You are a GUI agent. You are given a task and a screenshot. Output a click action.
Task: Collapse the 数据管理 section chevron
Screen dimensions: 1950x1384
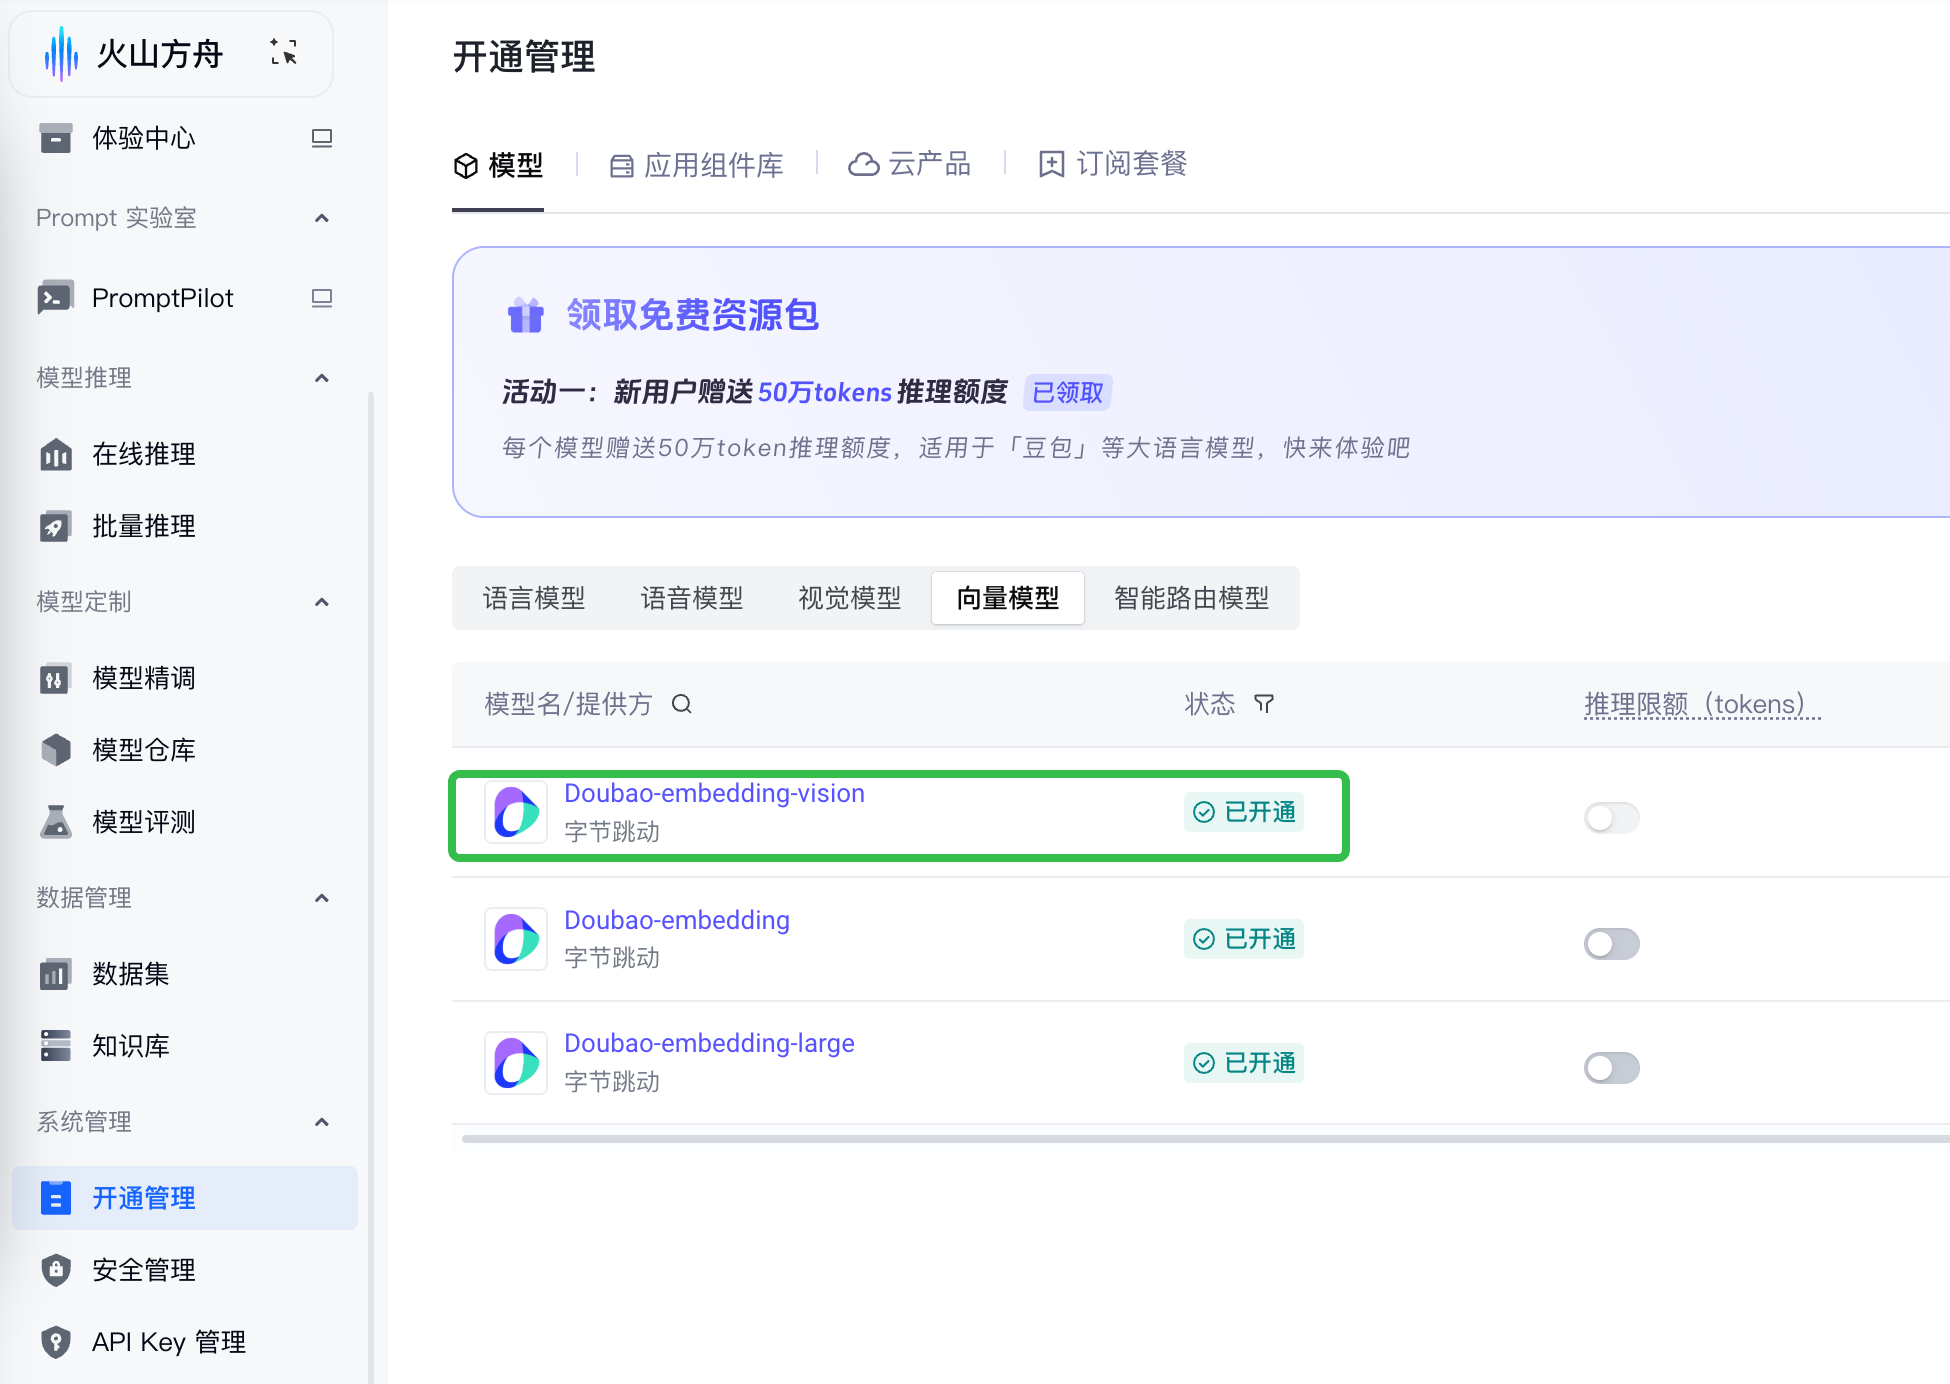click(321, 898)
